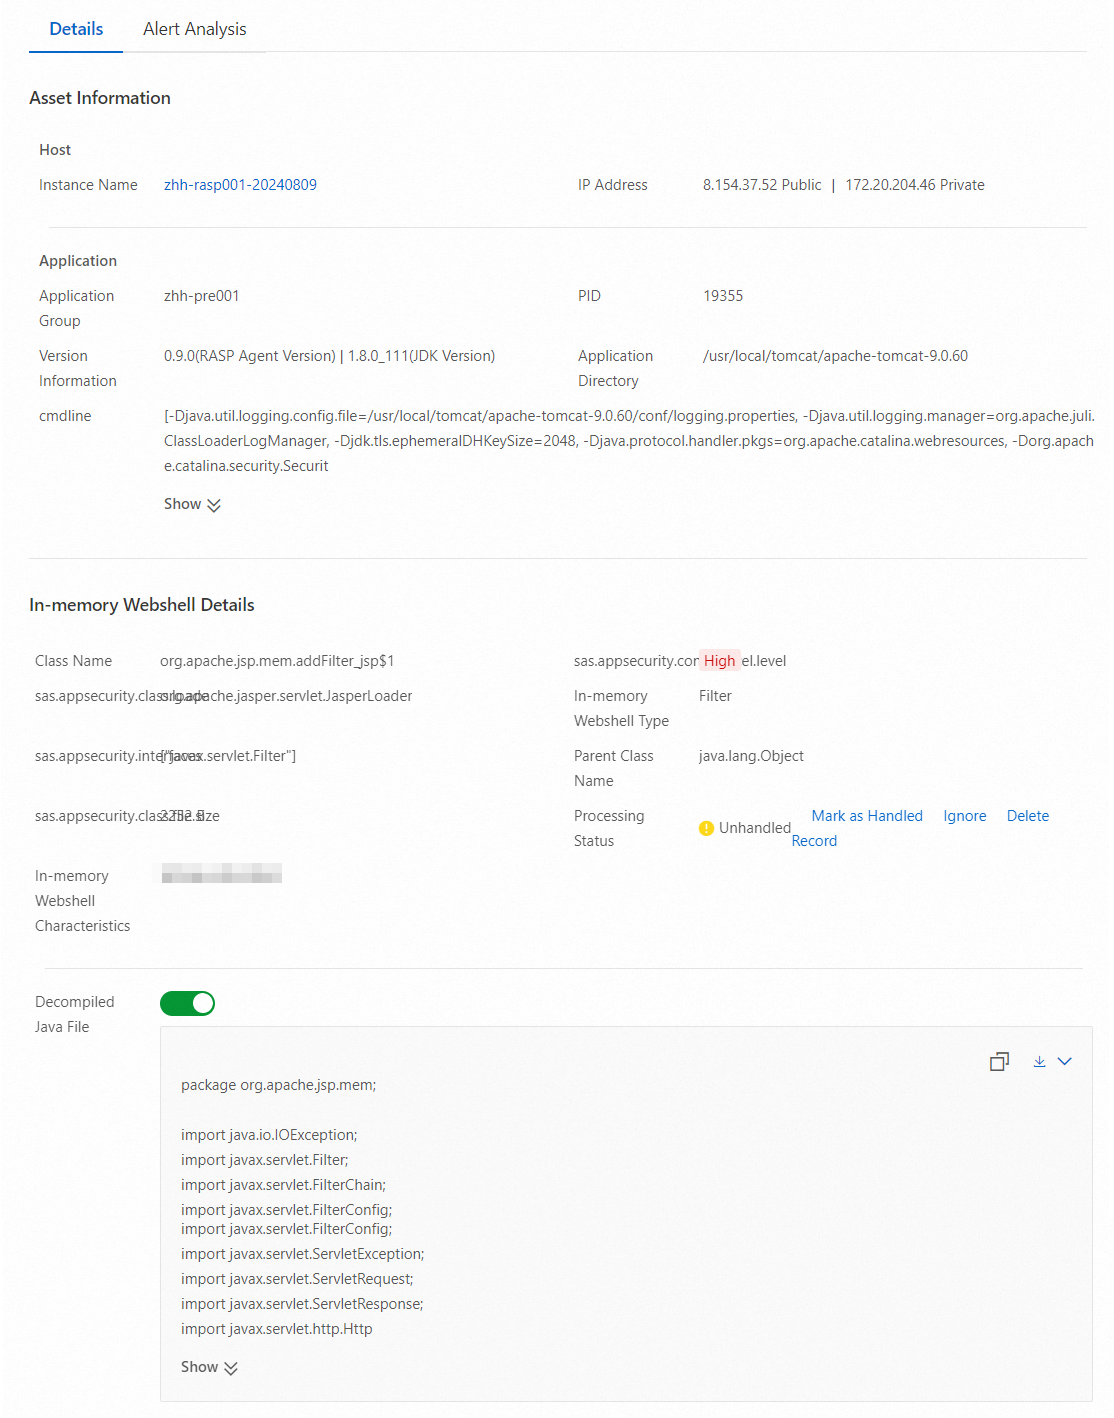Click the blurred webshell characteristics value
The image size is (1114, 1418).
pyautogui.click(x=222, y=873)
